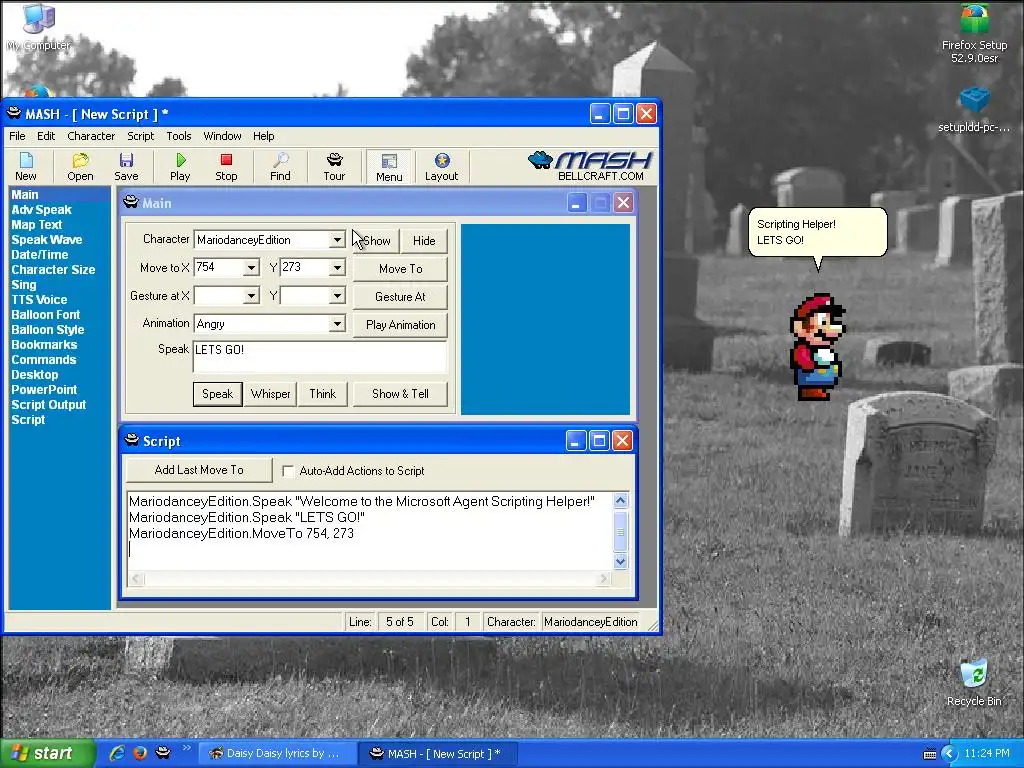Click the Think button

pyautogui.click(x=323, y=394)
